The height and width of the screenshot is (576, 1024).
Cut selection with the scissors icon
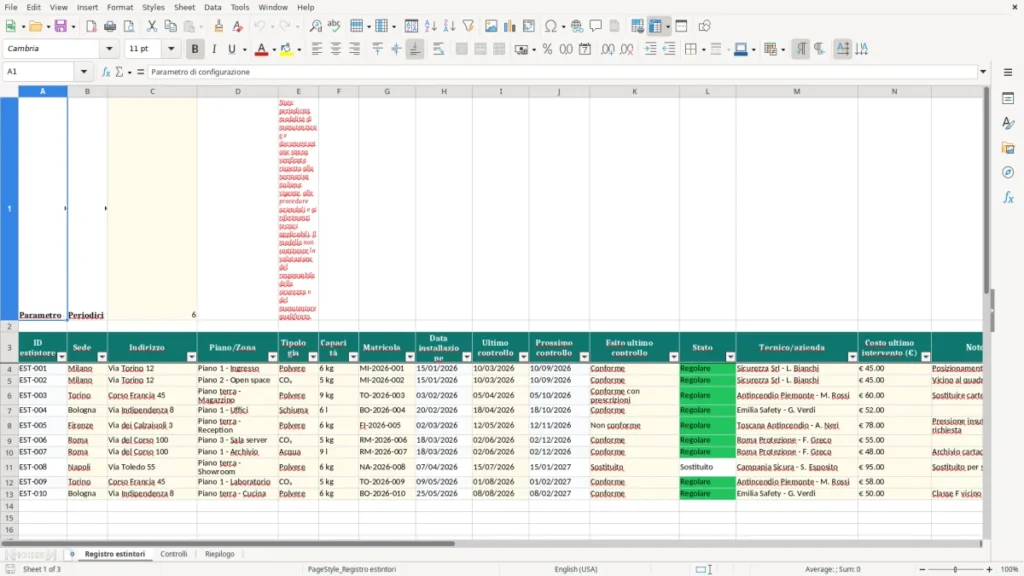(152, 26)
